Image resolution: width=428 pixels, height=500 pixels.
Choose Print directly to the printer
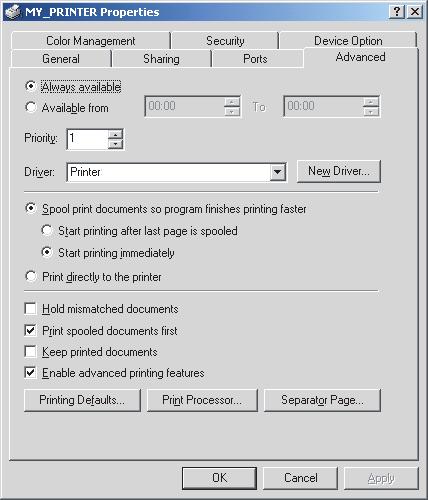coord(31,276)
